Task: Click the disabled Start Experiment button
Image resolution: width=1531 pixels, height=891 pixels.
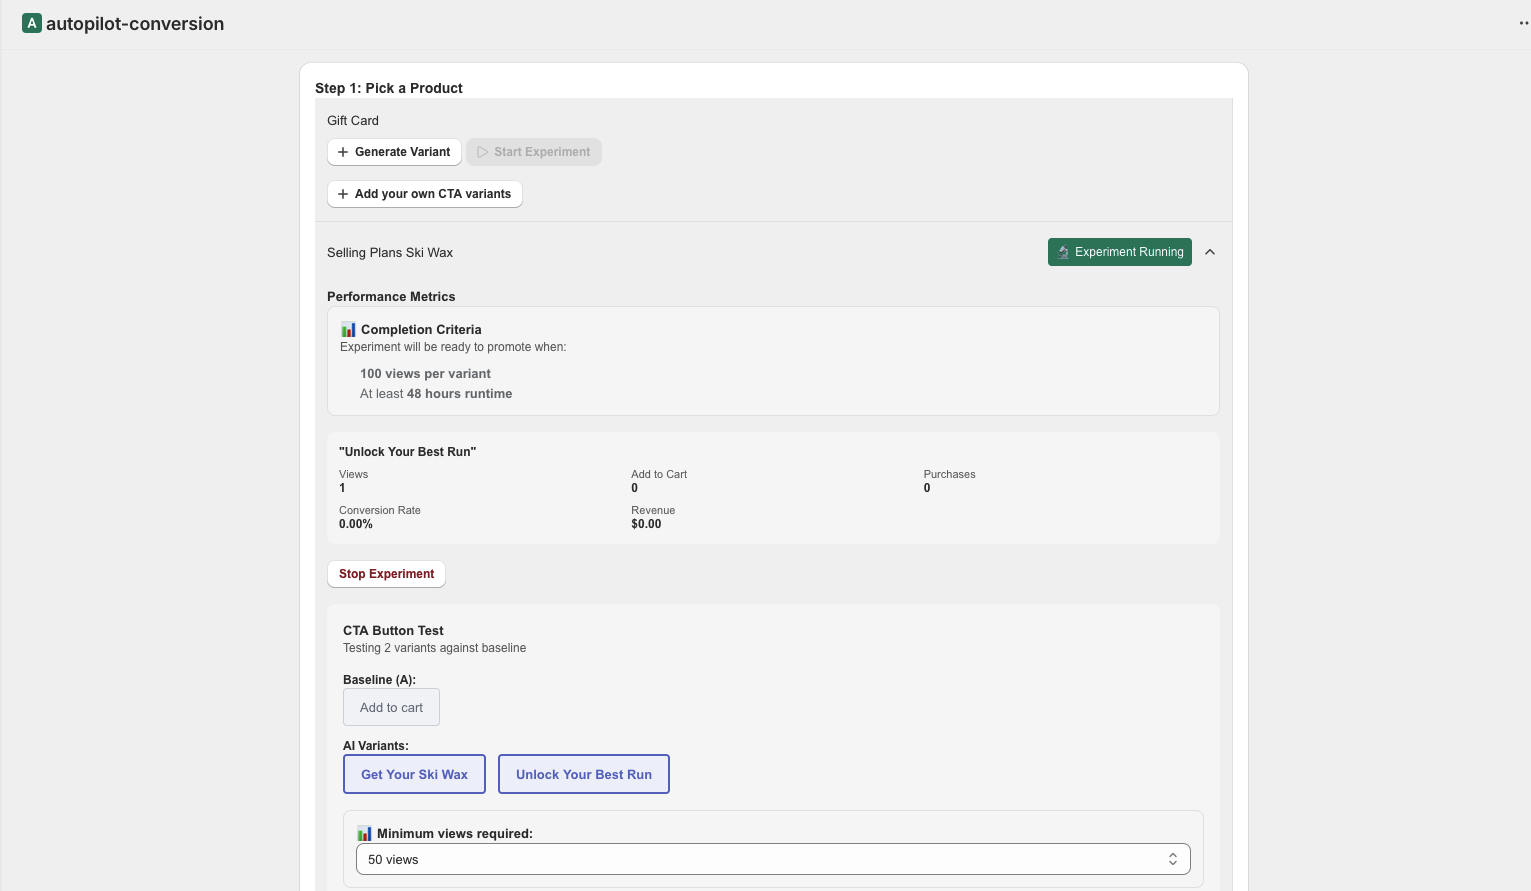Action: pos(534,152)
